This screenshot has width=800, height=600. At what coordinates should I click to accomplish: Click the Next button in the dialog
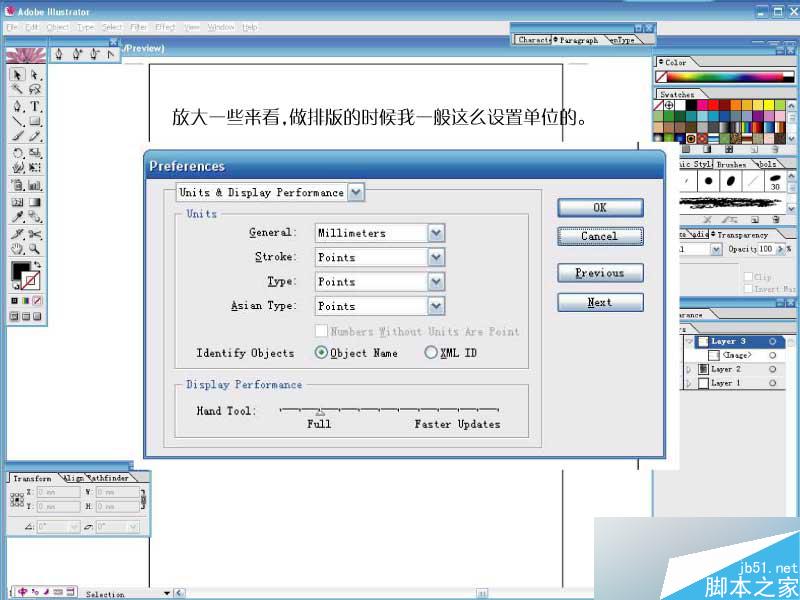tap(600, 302)
